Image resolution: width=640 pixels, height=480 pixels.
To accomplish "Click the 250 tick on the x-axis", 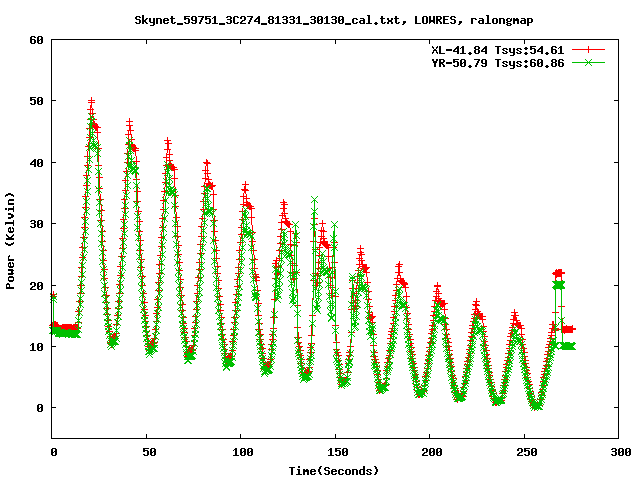I will pyautogui.click(x=523, y=452).
